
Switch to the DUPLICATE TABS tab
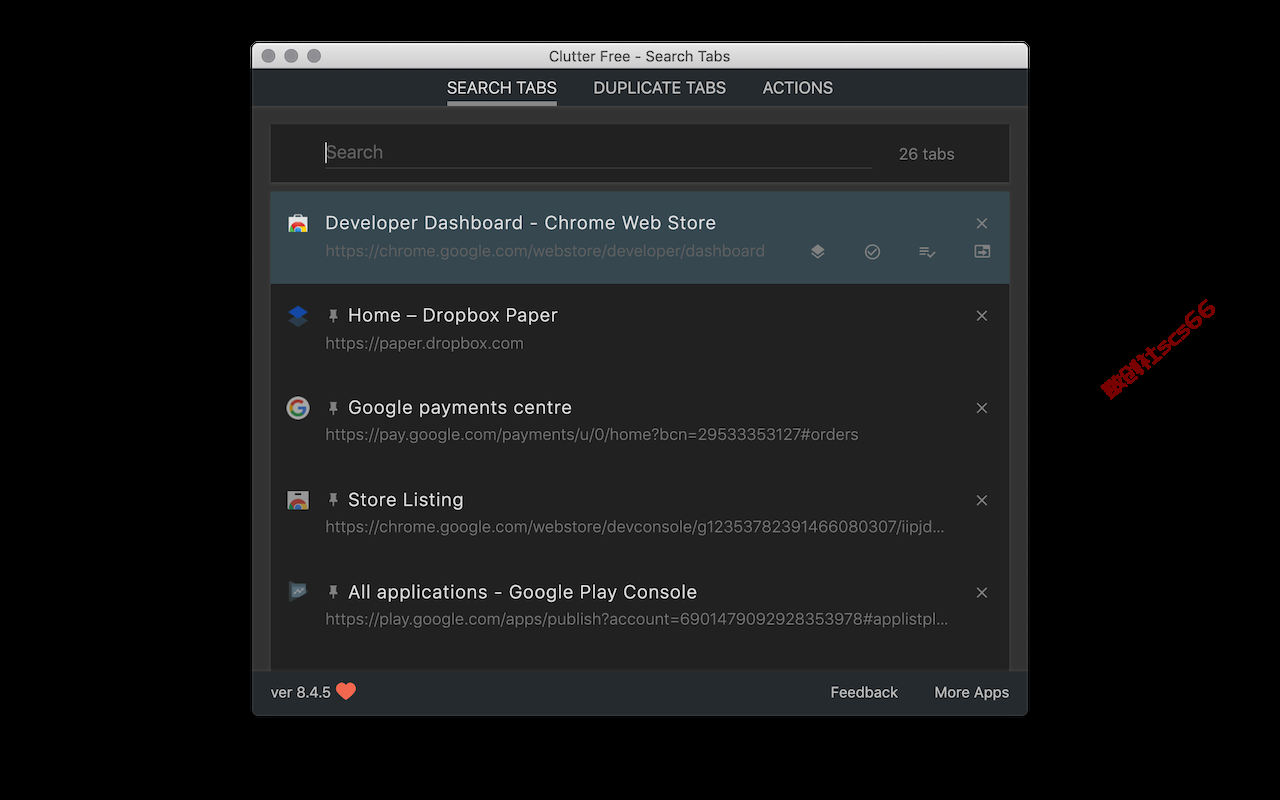coord(660,88)
